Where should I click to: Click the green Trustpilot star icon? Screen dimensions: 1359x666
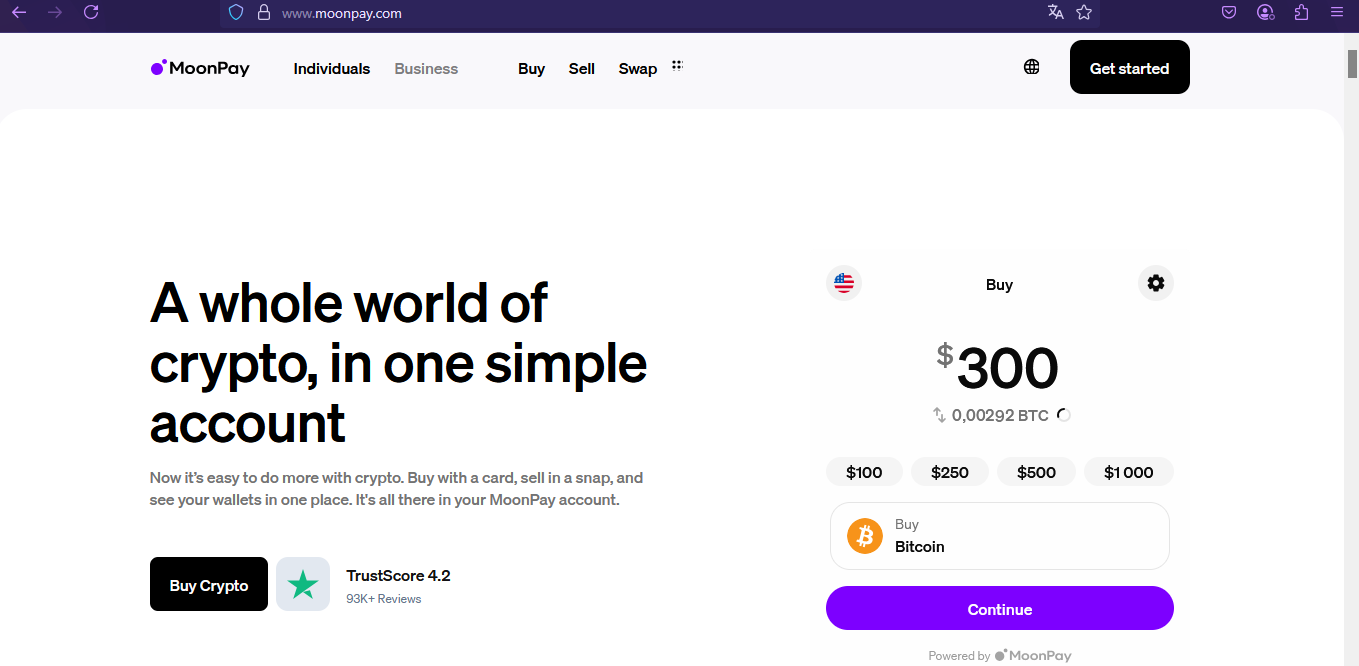pos(303,584)
